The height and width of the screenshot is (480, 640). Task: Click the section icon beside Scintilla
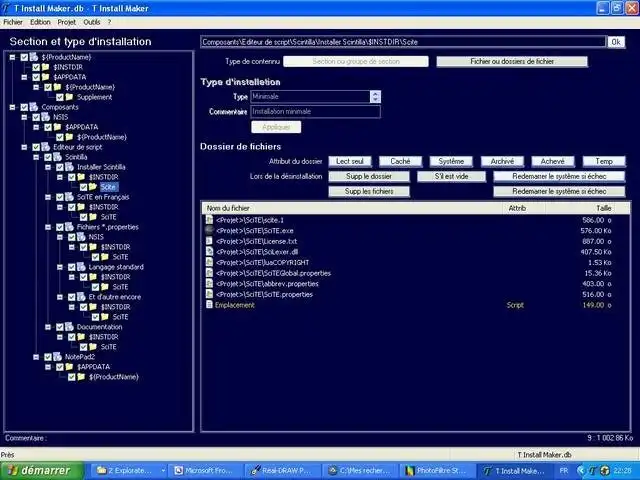tap(58, 157)
